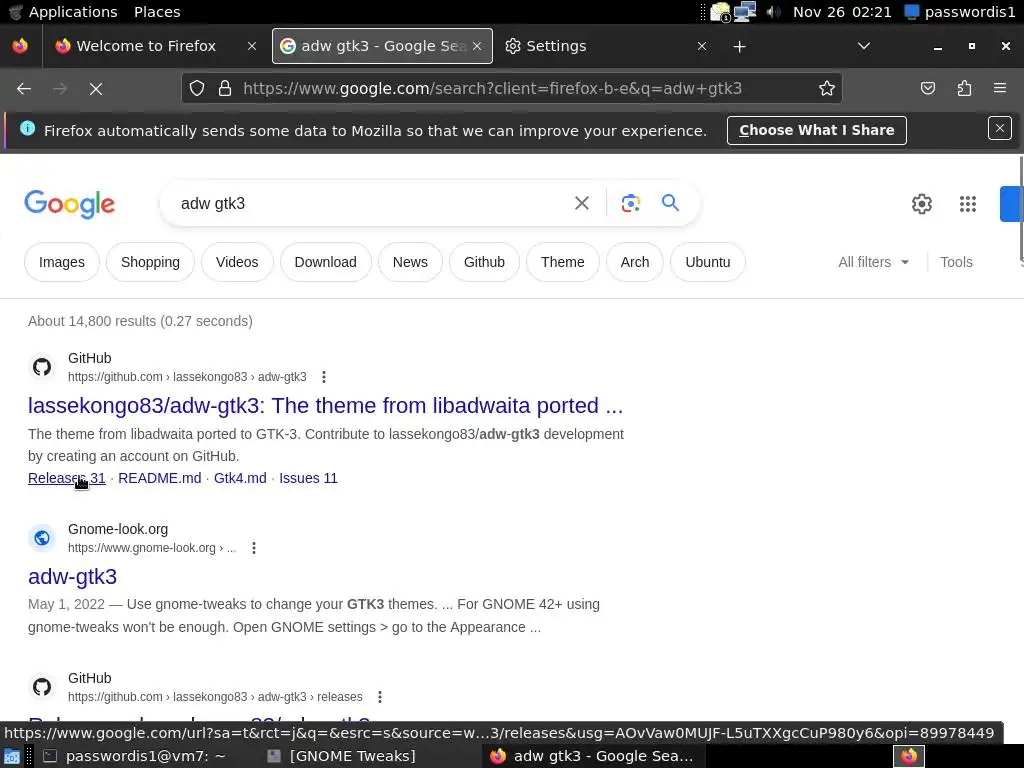Select the Ubuntu filter chip

pos(707,262)
